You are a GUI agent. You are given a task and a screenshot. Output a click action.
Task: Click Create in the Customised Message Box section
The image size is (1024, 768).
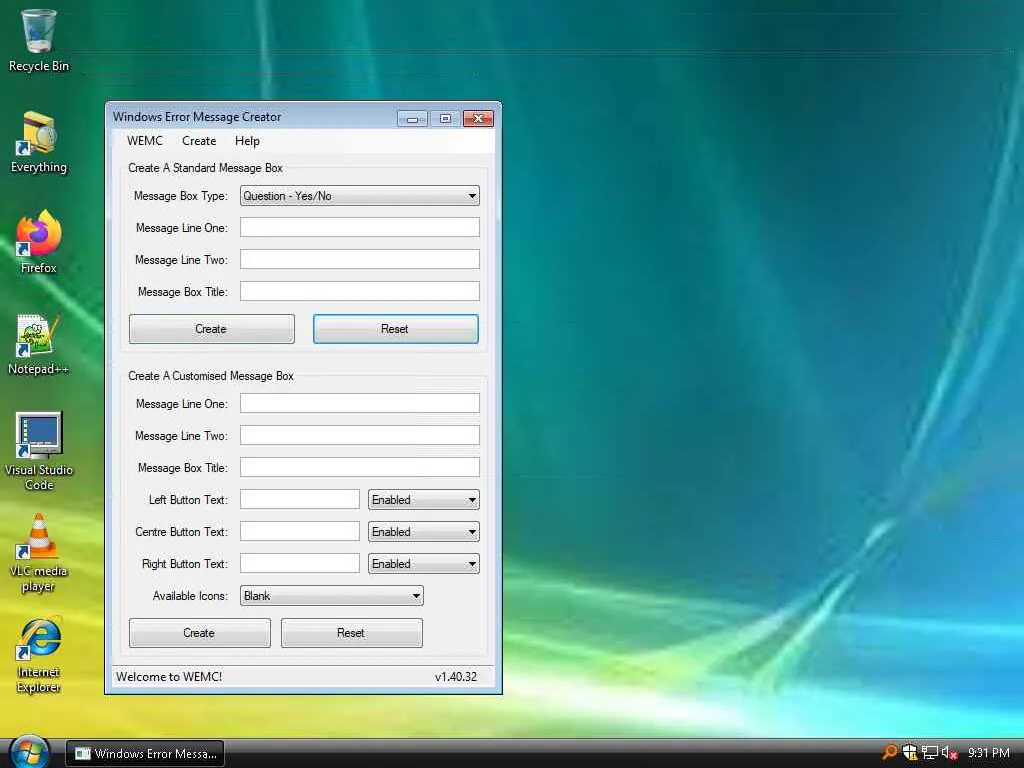coord(200,633)
